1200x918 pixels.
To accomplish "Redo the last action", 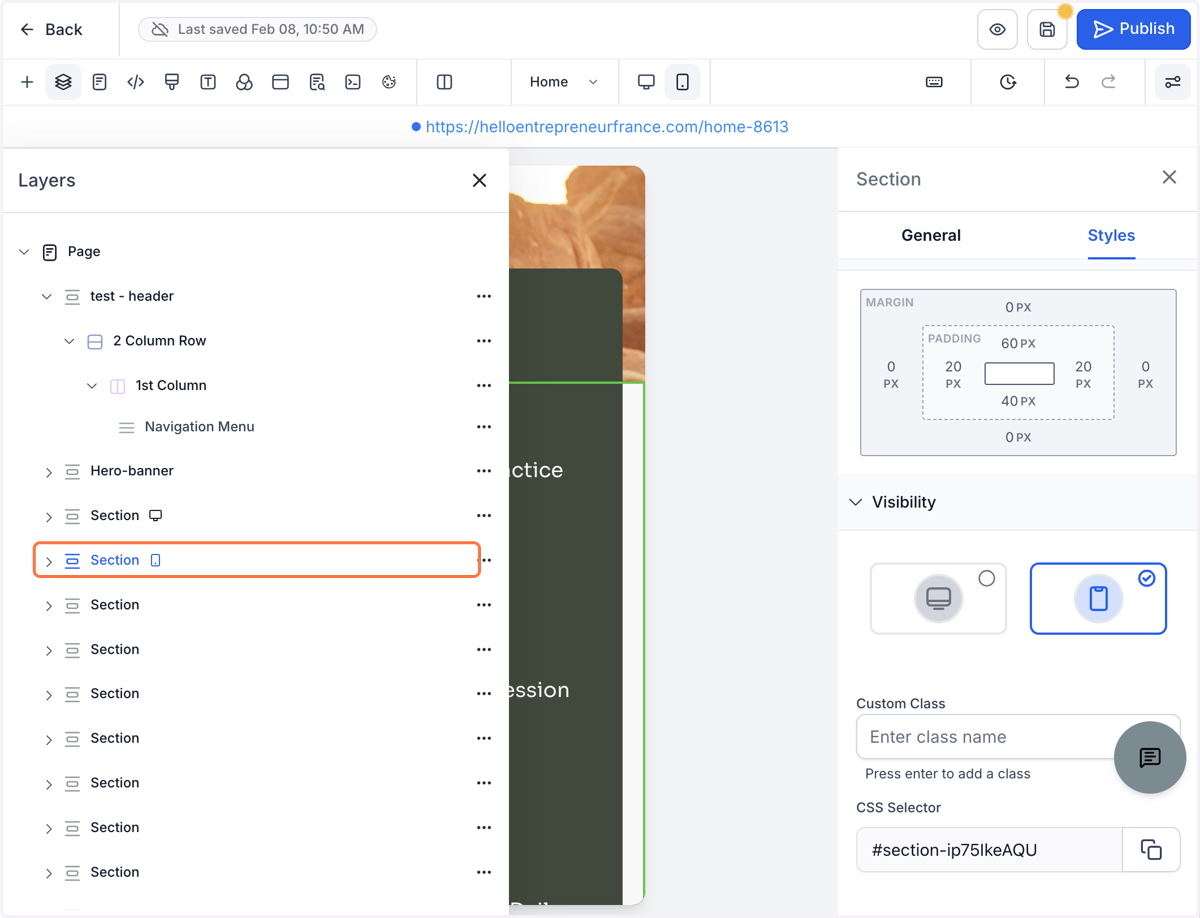I will click(1108, 82).
